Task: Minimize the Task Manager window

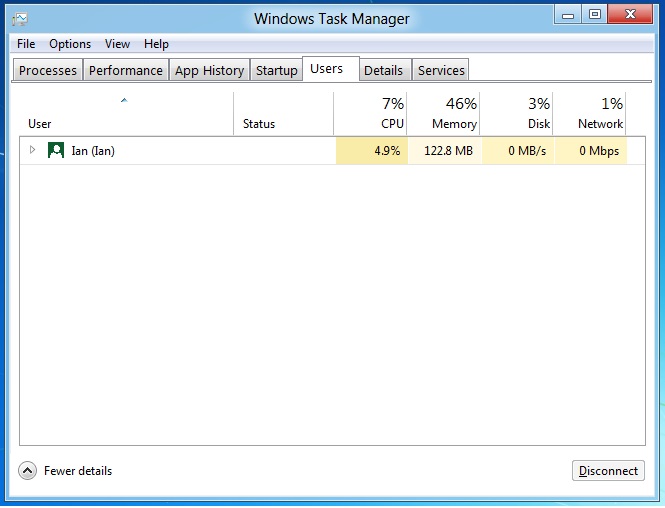Action: coord(567,15)
